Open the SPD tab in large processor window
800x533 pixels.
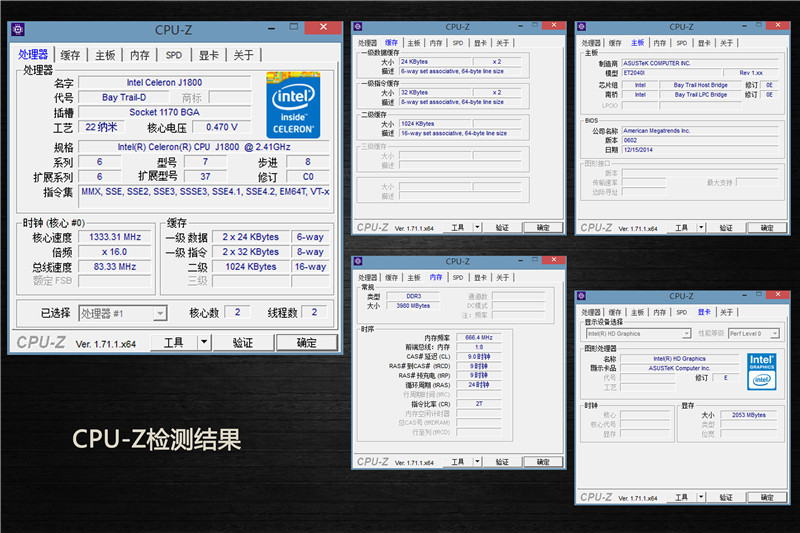(x=174, y=55)
